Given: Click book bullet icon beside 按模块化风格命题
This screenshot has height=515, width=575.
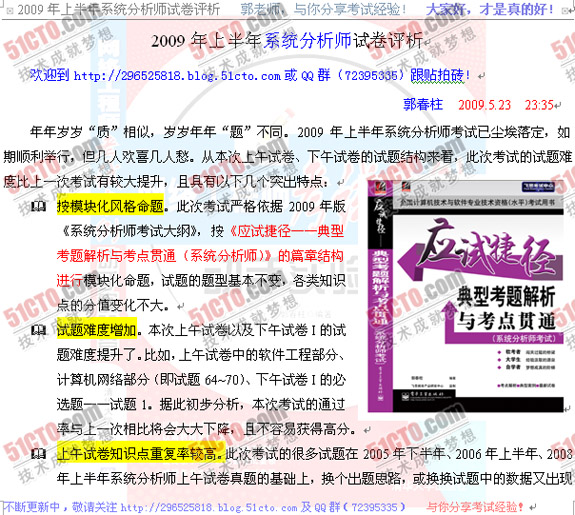Looking at the screenshot, I should click(39, 207).
